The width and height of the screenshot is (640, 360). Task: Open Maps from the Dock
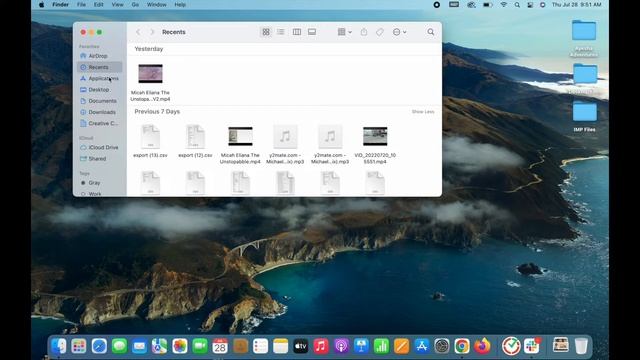click(x=159, y=346)
